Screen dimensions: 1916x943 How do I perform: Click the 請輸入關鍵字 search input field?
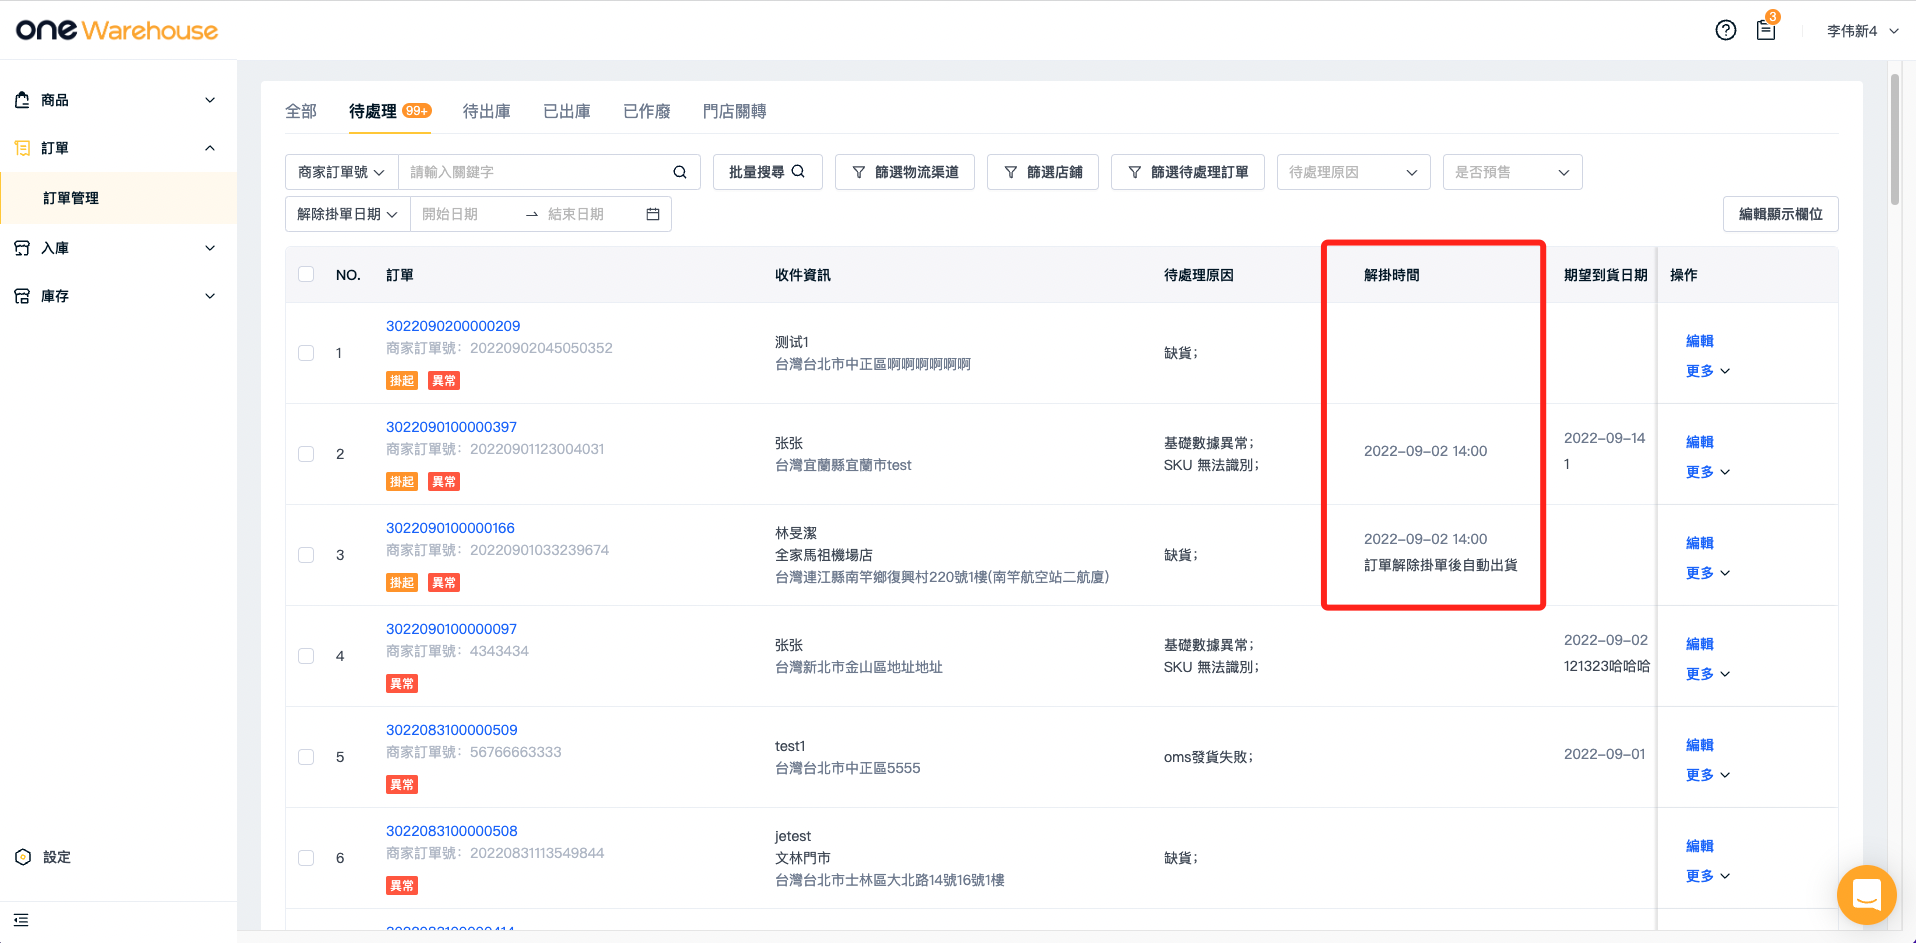click(535, 172)
